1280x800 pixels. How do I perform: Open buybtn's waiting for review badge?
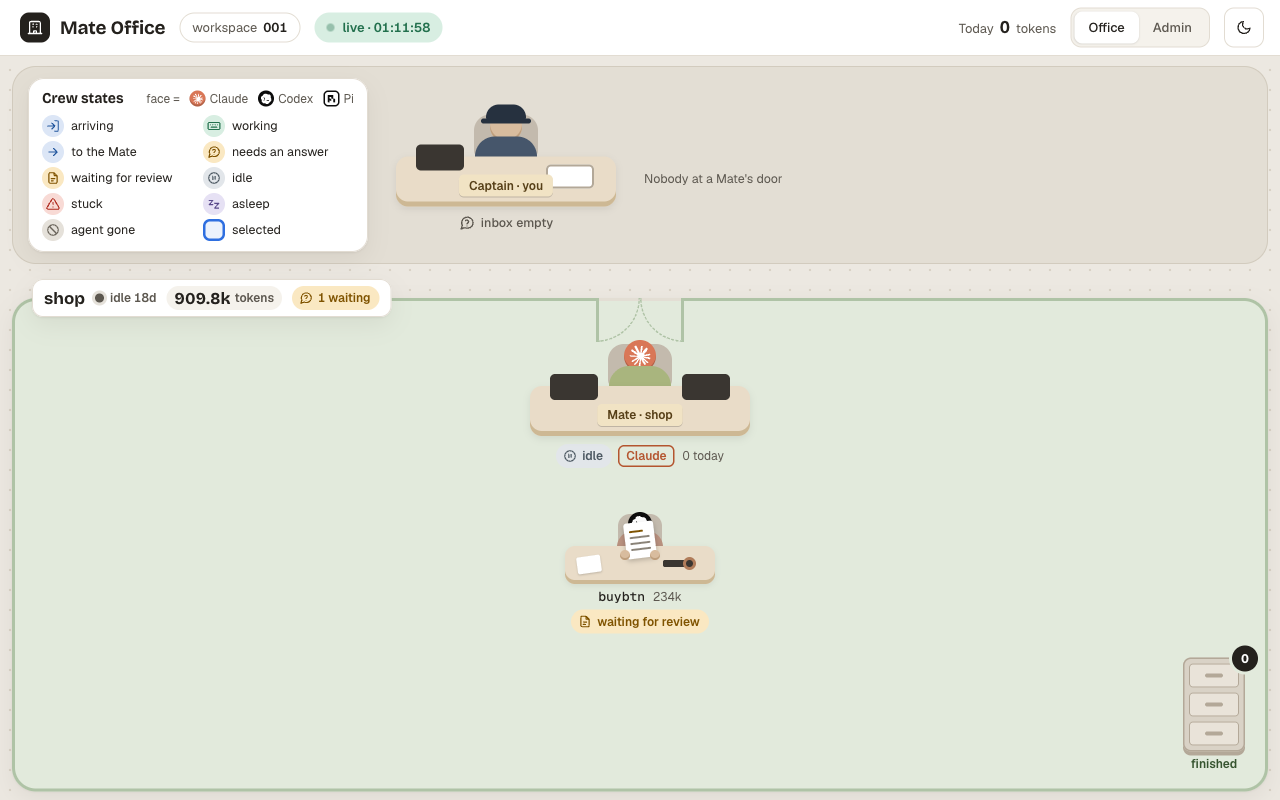(640, 622)
